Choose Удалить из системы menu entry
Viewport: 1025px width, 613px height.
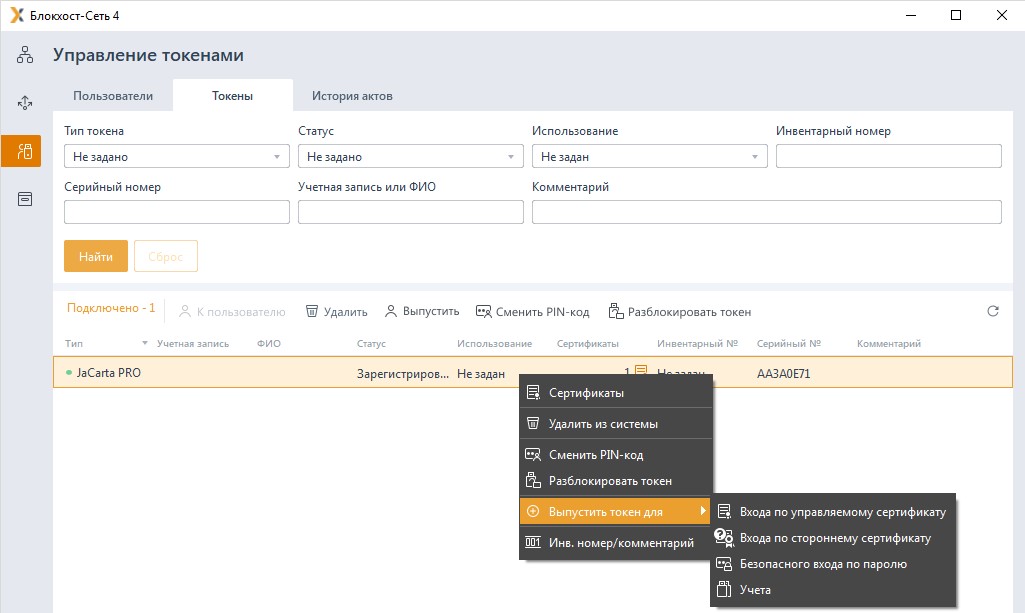coord(603,424)
